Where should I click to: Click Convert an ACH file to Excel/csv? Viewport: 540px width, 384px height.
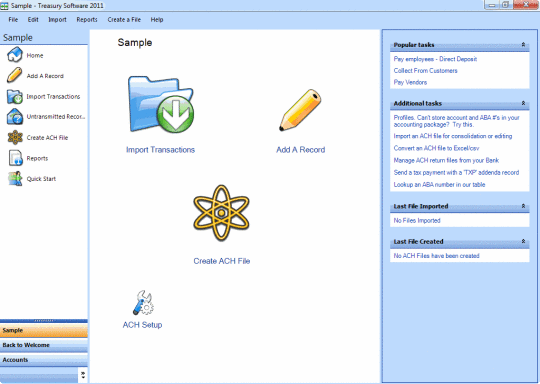coord(436,148)
